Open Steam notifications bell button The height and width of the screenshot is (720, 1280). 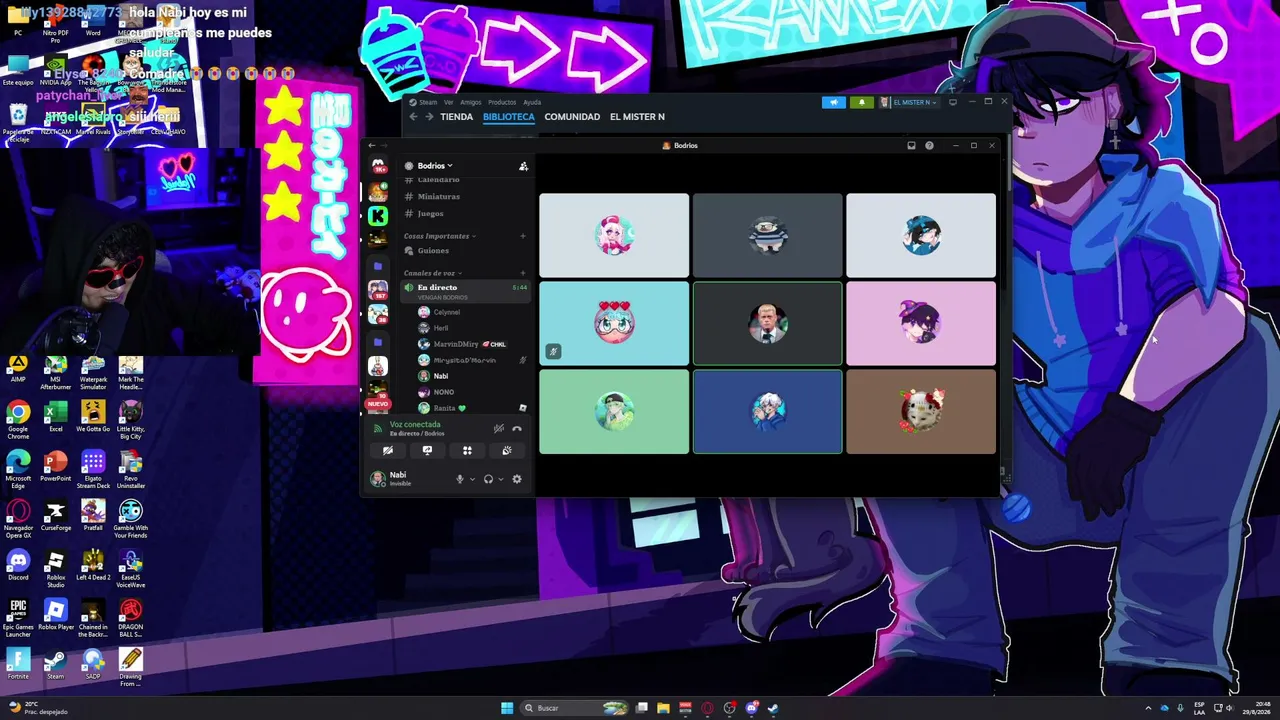pyautogui.click(x=861, y=102)
